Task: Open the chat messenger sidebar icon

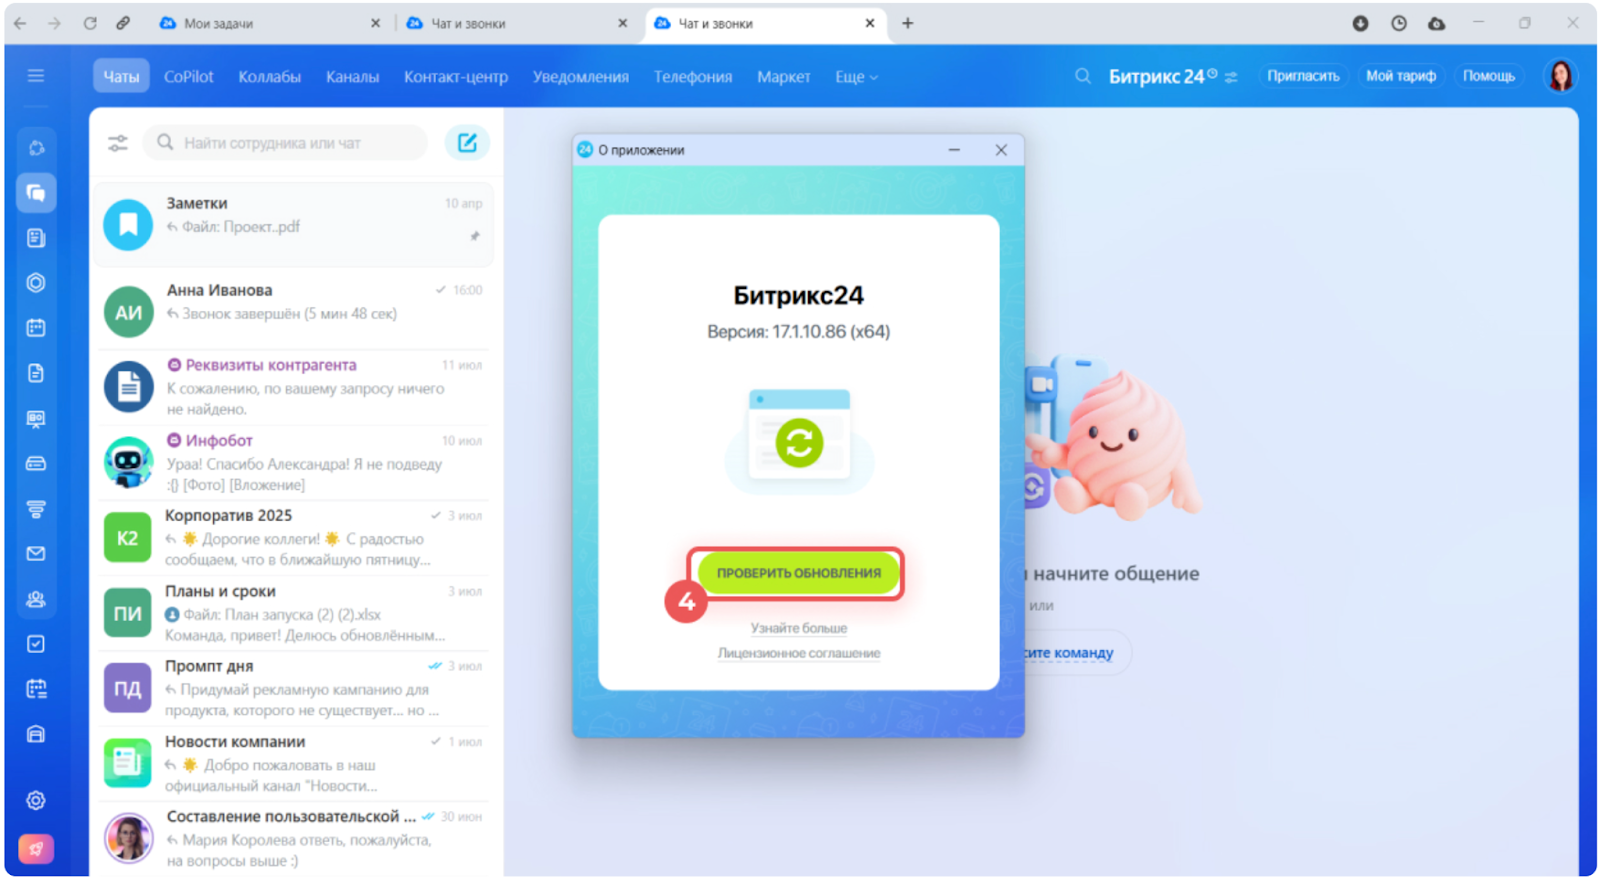Action: coord(36,193)
